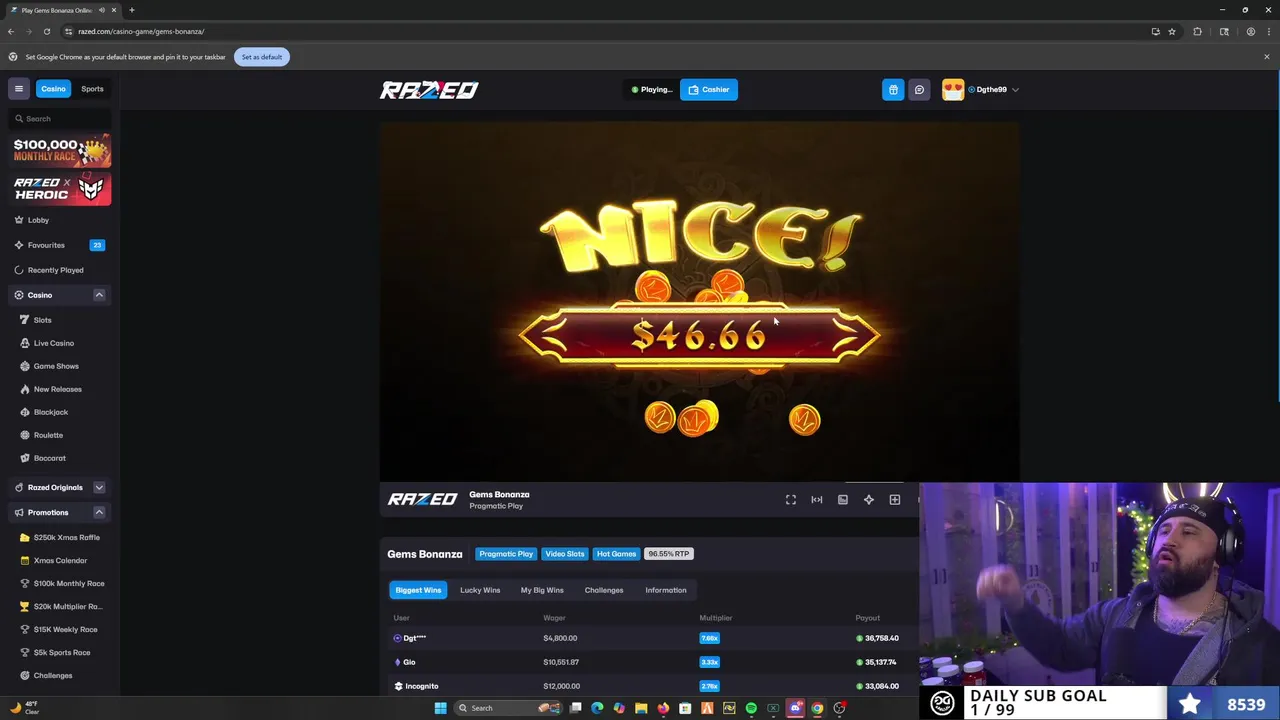Reload the browser page
The image size is (1280, 720).
tap(46, 31)
